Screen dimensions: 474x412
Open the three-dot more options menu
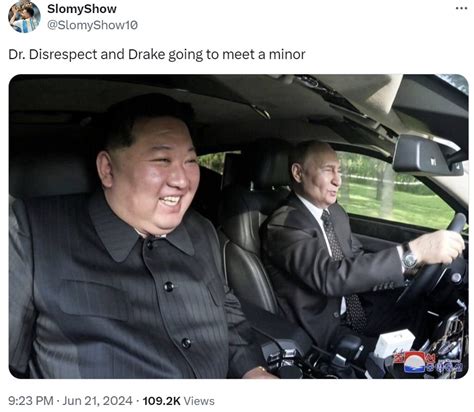coord(461,8)
